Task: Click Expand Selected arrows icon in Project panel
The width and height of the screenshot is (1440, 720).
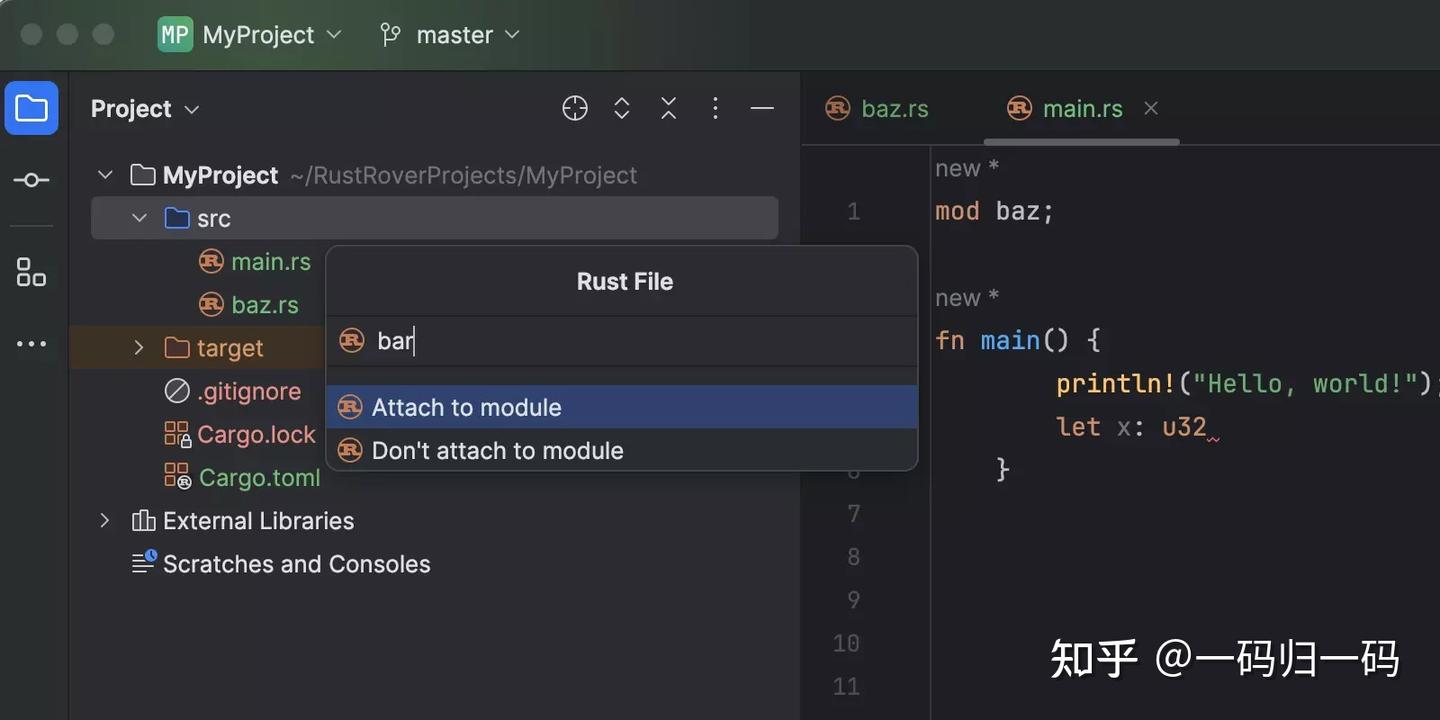Action: 622,108
